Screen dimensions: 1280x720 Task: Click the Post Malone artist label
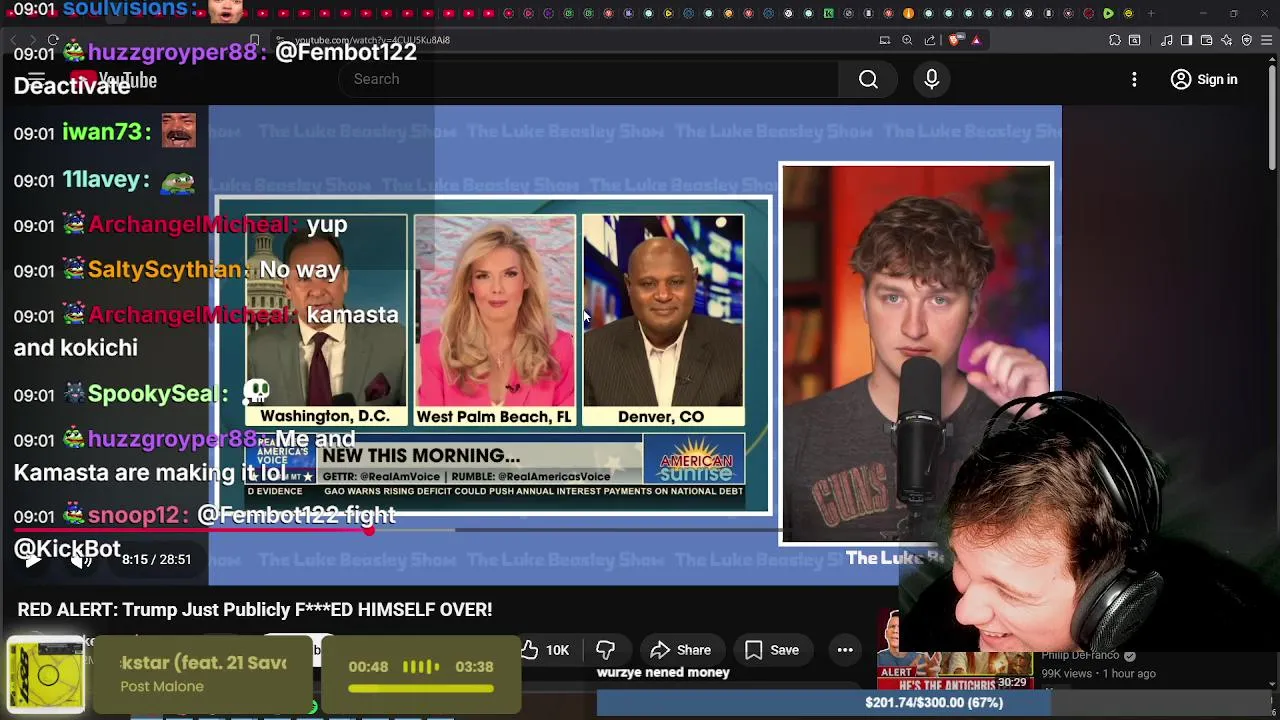162,686
